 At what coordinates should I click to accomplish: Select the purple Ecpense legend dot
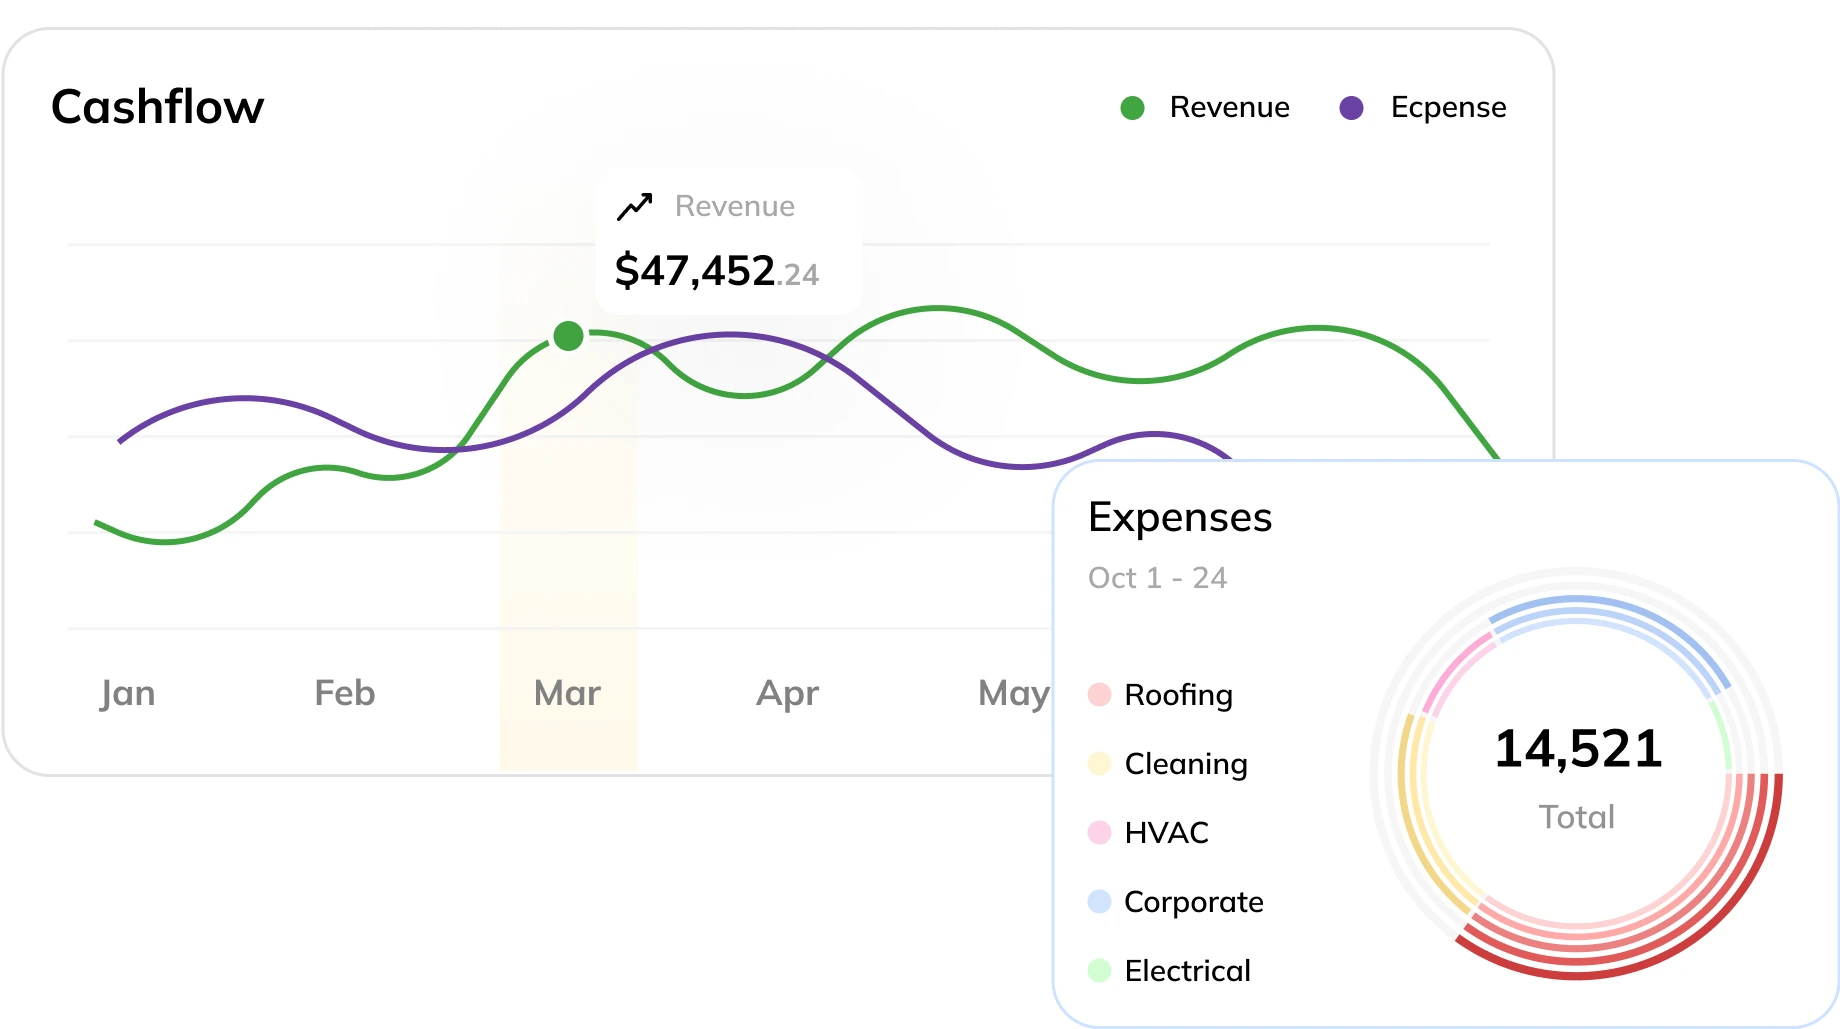1351,108
